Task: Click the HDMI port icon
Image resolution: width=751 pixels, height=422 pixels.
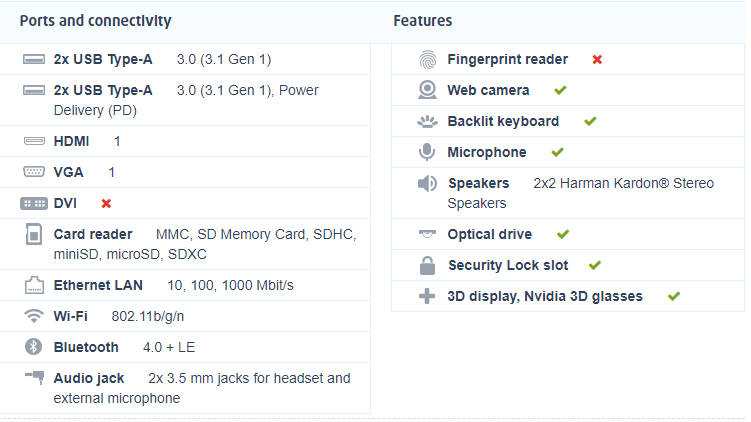Action: click(x=34, y=141)
